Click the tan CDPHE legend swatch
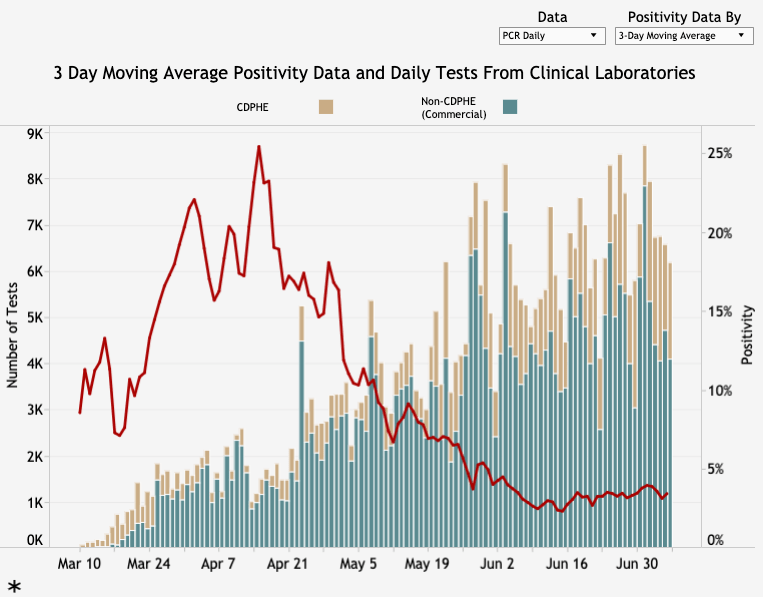763x597 pixels. 326,107
